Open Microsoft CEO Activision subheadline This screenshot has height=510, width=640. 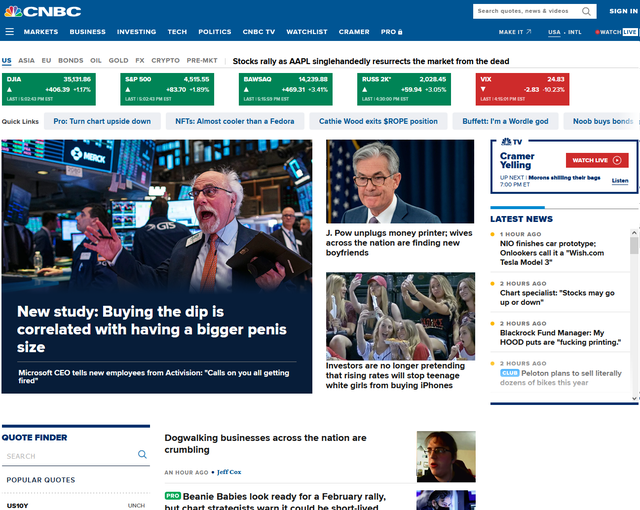[154, 376]
